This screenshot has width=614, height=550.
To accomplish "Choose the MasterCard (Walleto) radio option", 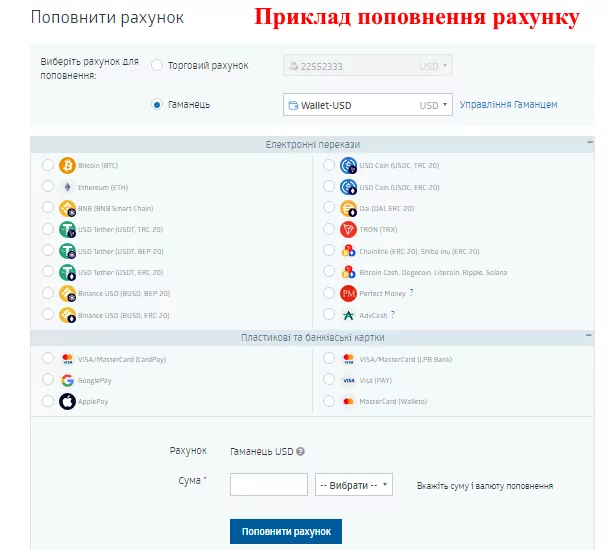I will point(329,401).
